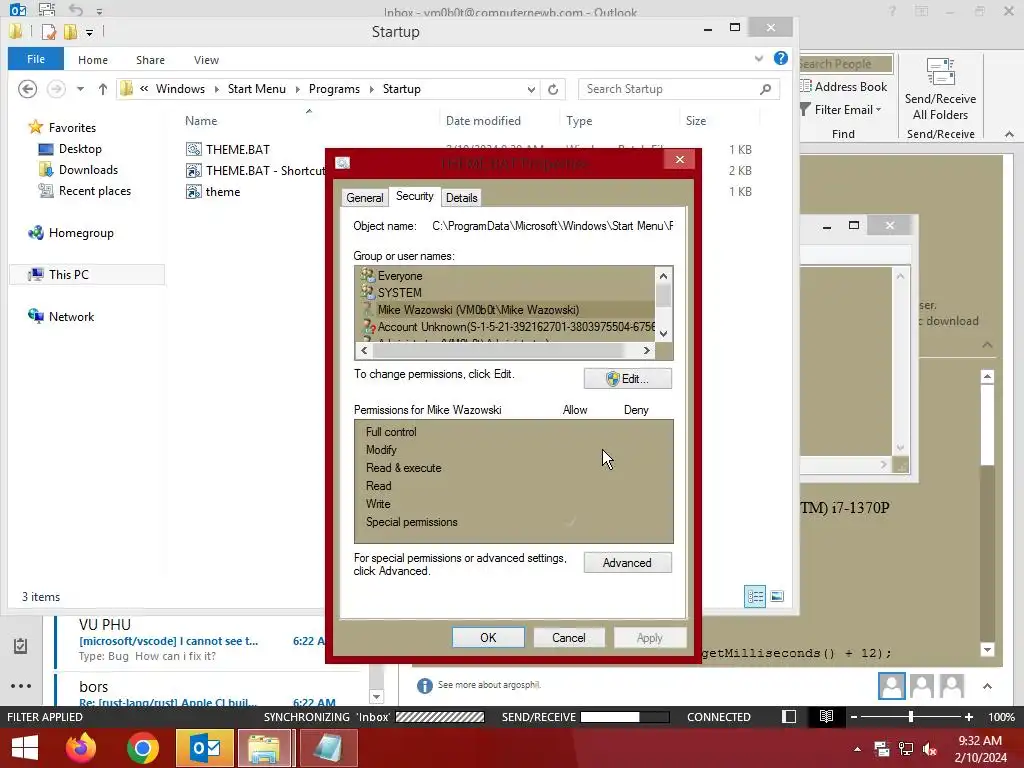Screen dimensions: 1024x768
Task: Select THEME.BAT file icon
Action: click(193, 150)
